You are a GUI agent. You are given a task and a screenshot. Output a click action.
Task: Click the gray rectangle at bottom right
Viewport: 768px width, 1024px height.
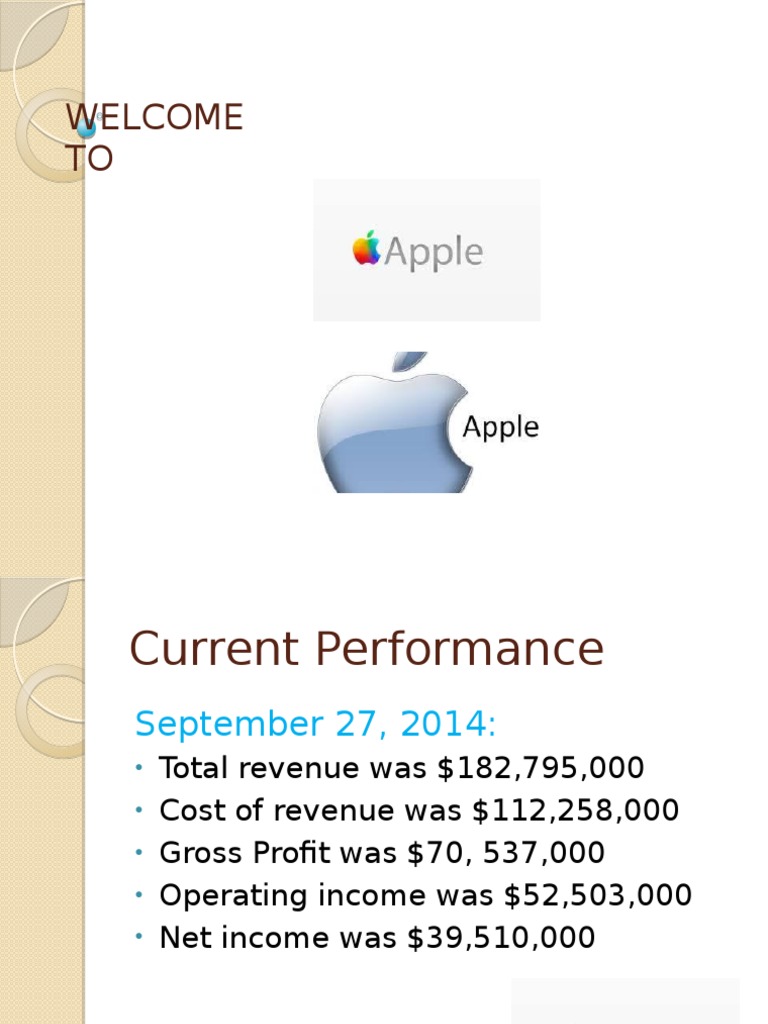[625, 1000]
